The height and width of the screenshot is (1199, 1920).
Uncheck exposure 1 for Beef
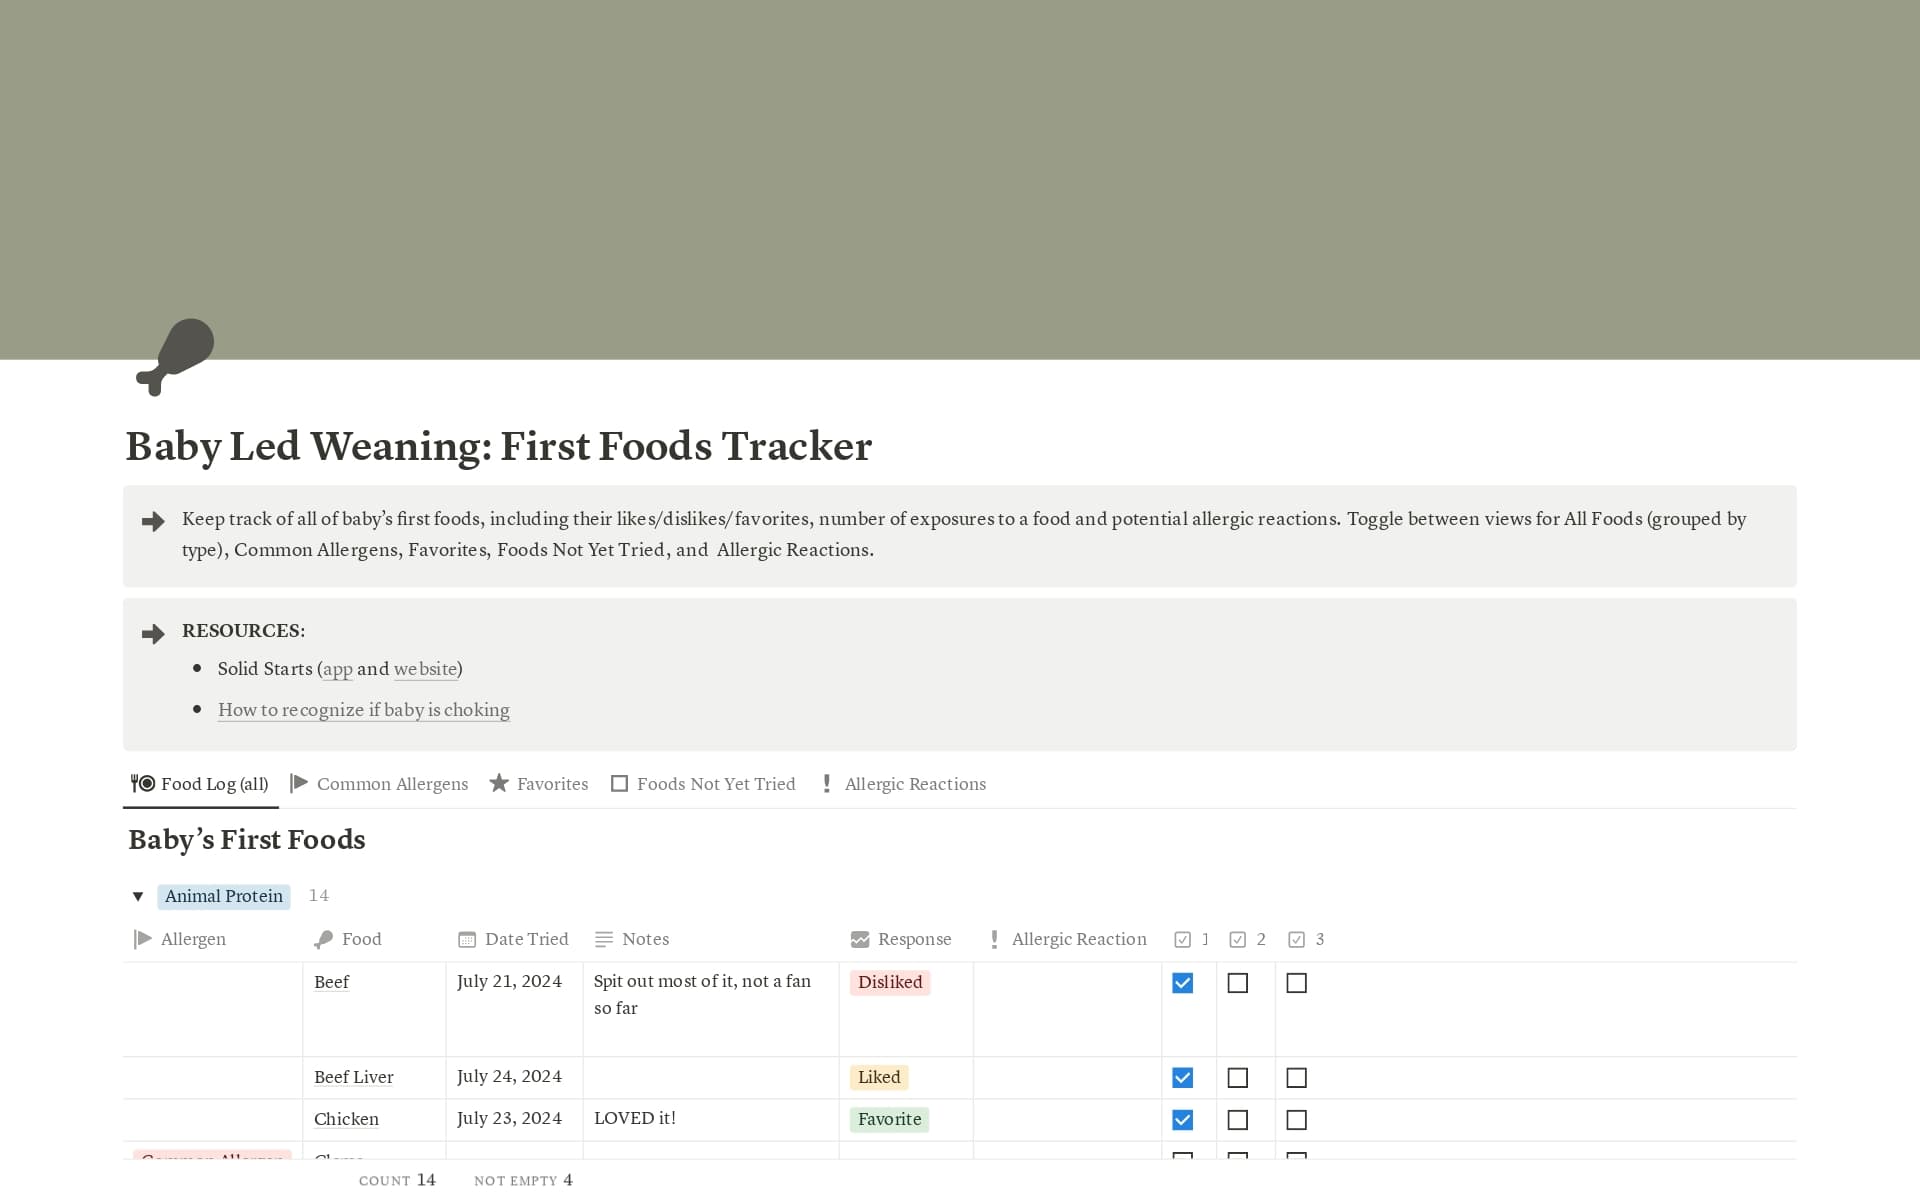pos(1183,983)
